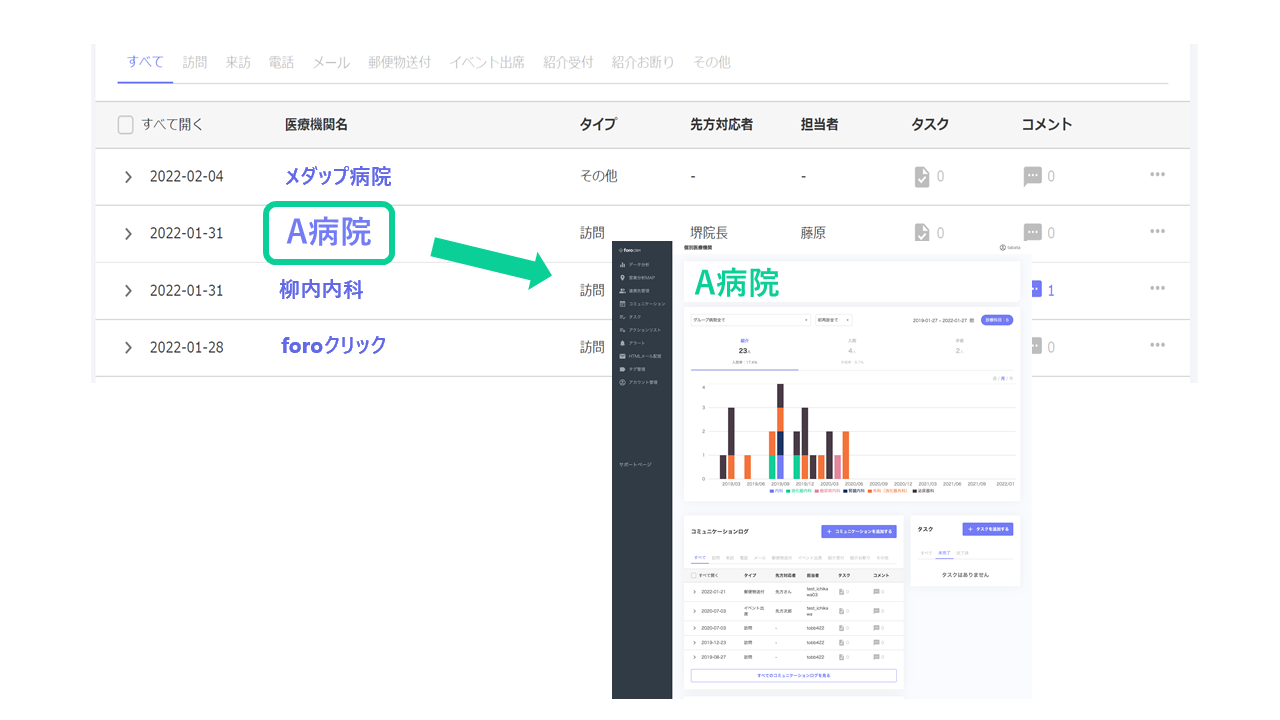Open the グループ病院全て dropdown
Image resolution: width=1280 pixels, height=720 pixels.
pos(750,320)
